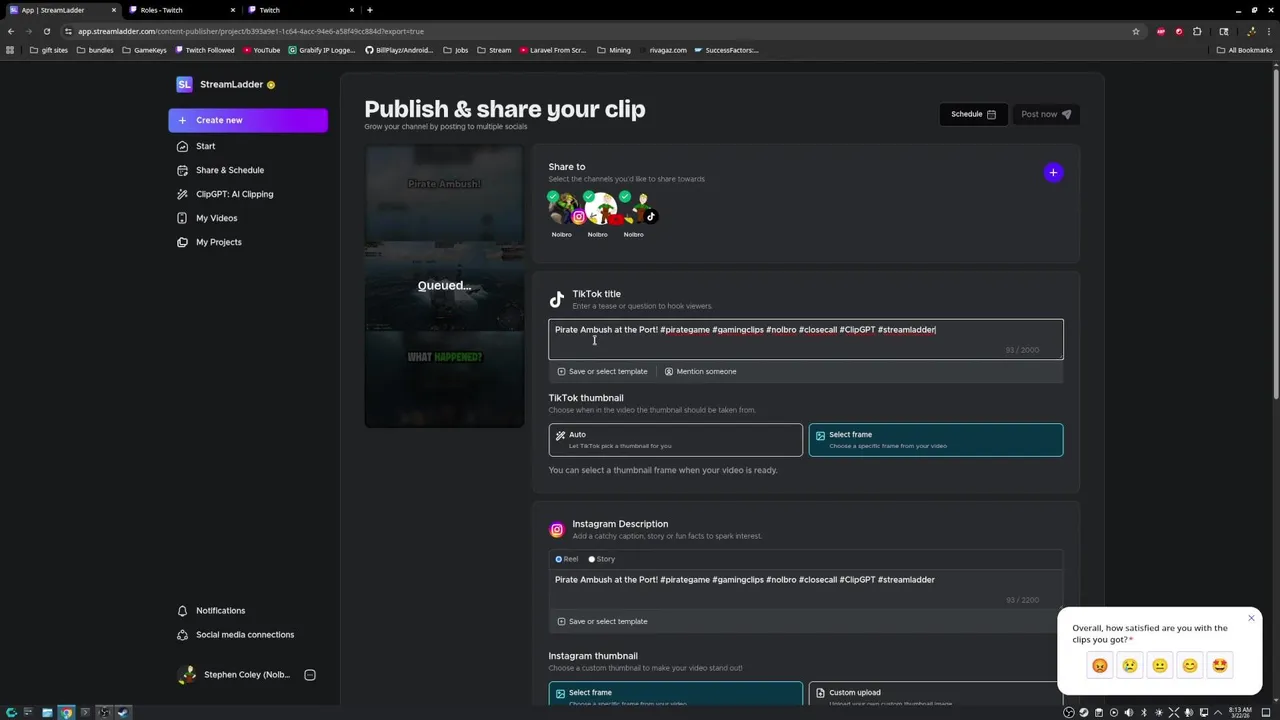
Task: Open Instagram Save or select template
Action: (x=602, y=621)
